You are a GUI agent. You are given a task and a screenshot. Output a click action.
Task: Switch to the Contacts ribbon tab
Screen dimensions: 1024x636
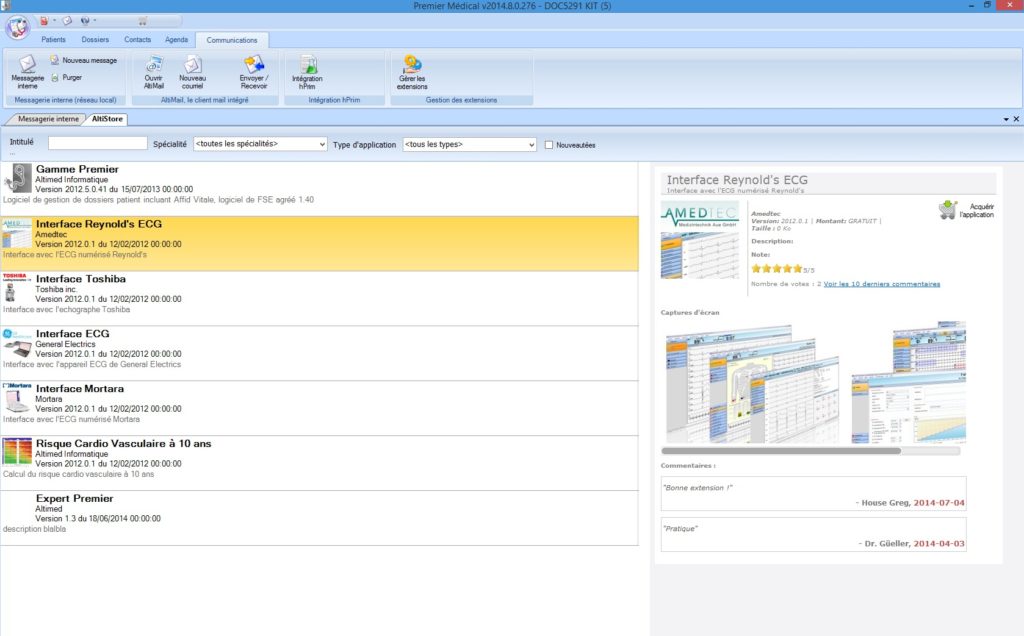point(137,40)
